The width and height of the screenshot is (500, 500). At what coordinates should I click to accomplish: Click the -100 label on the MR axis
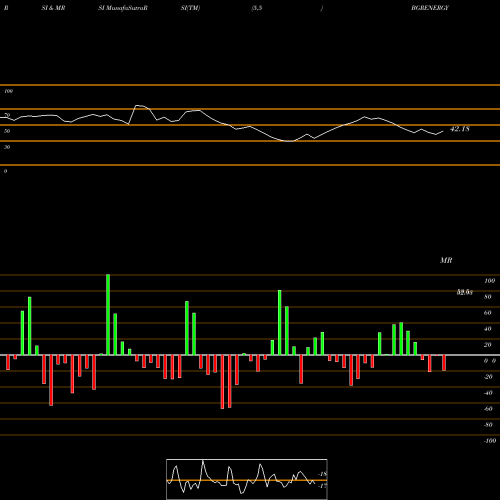click(x=490, y=441)
